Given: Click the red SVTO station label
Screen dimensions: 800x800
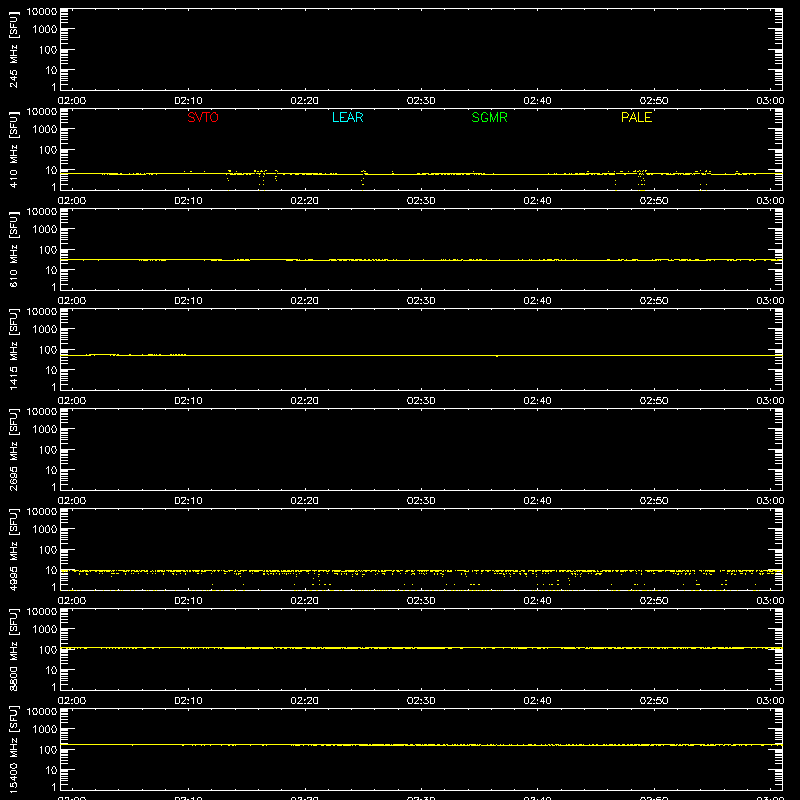Looking at the screenshot, I should 203,117.
